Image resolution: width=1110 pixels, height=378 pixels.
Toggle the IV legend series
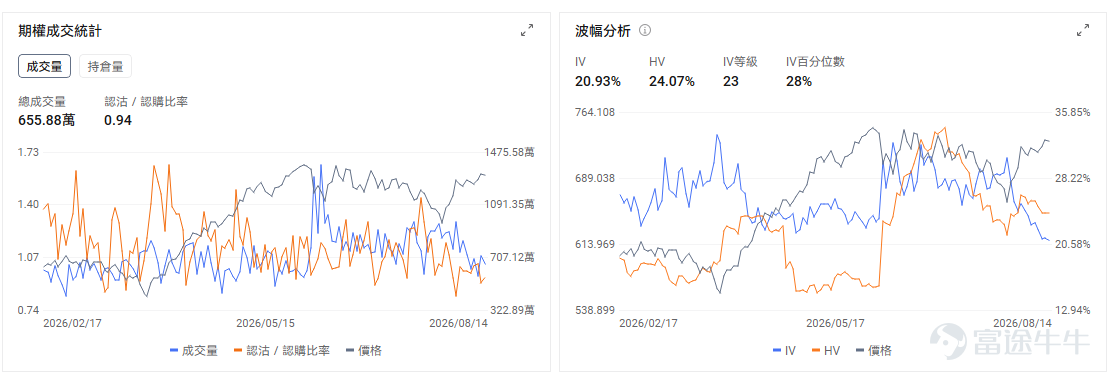click(784, 350)
